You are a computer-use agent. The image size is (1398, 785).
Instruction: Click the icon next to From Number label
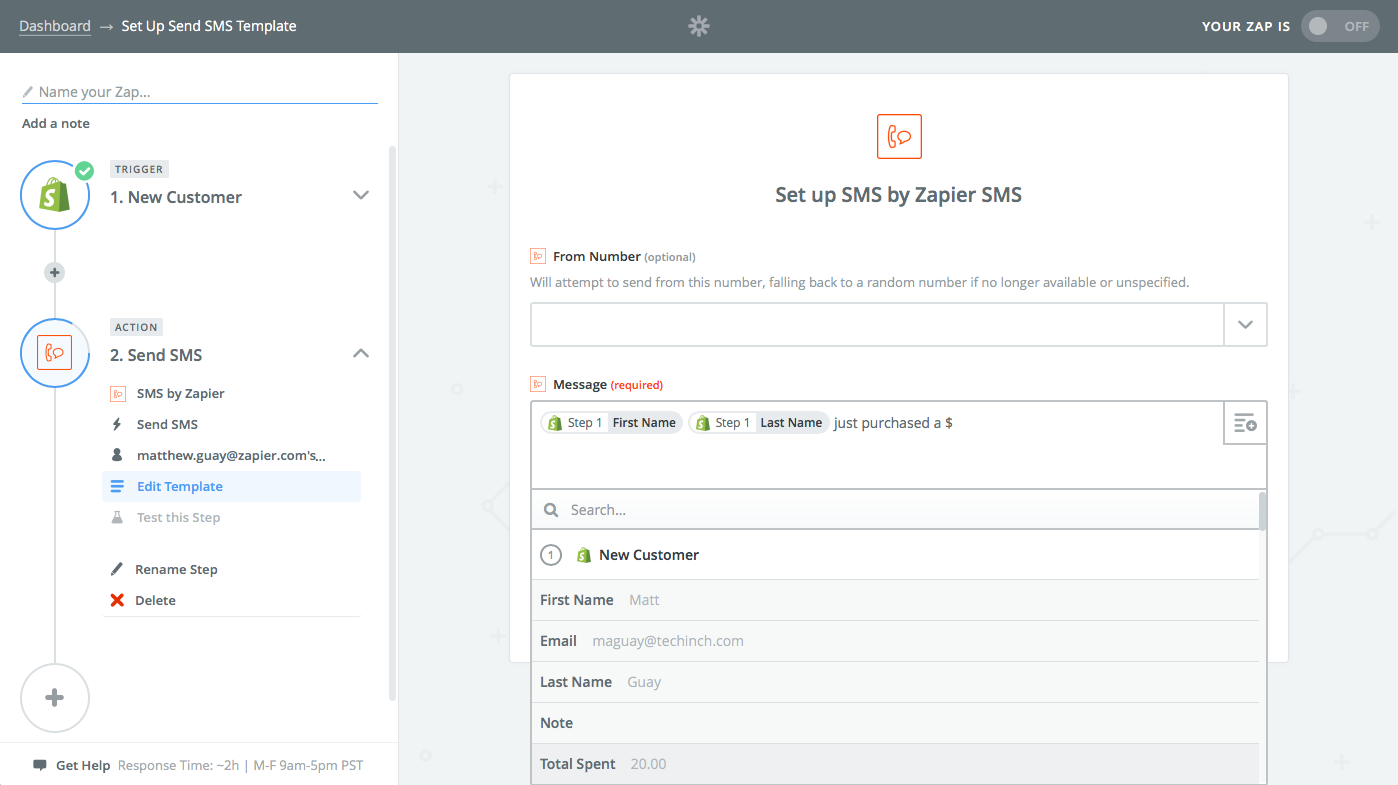(x=538, y=256)
